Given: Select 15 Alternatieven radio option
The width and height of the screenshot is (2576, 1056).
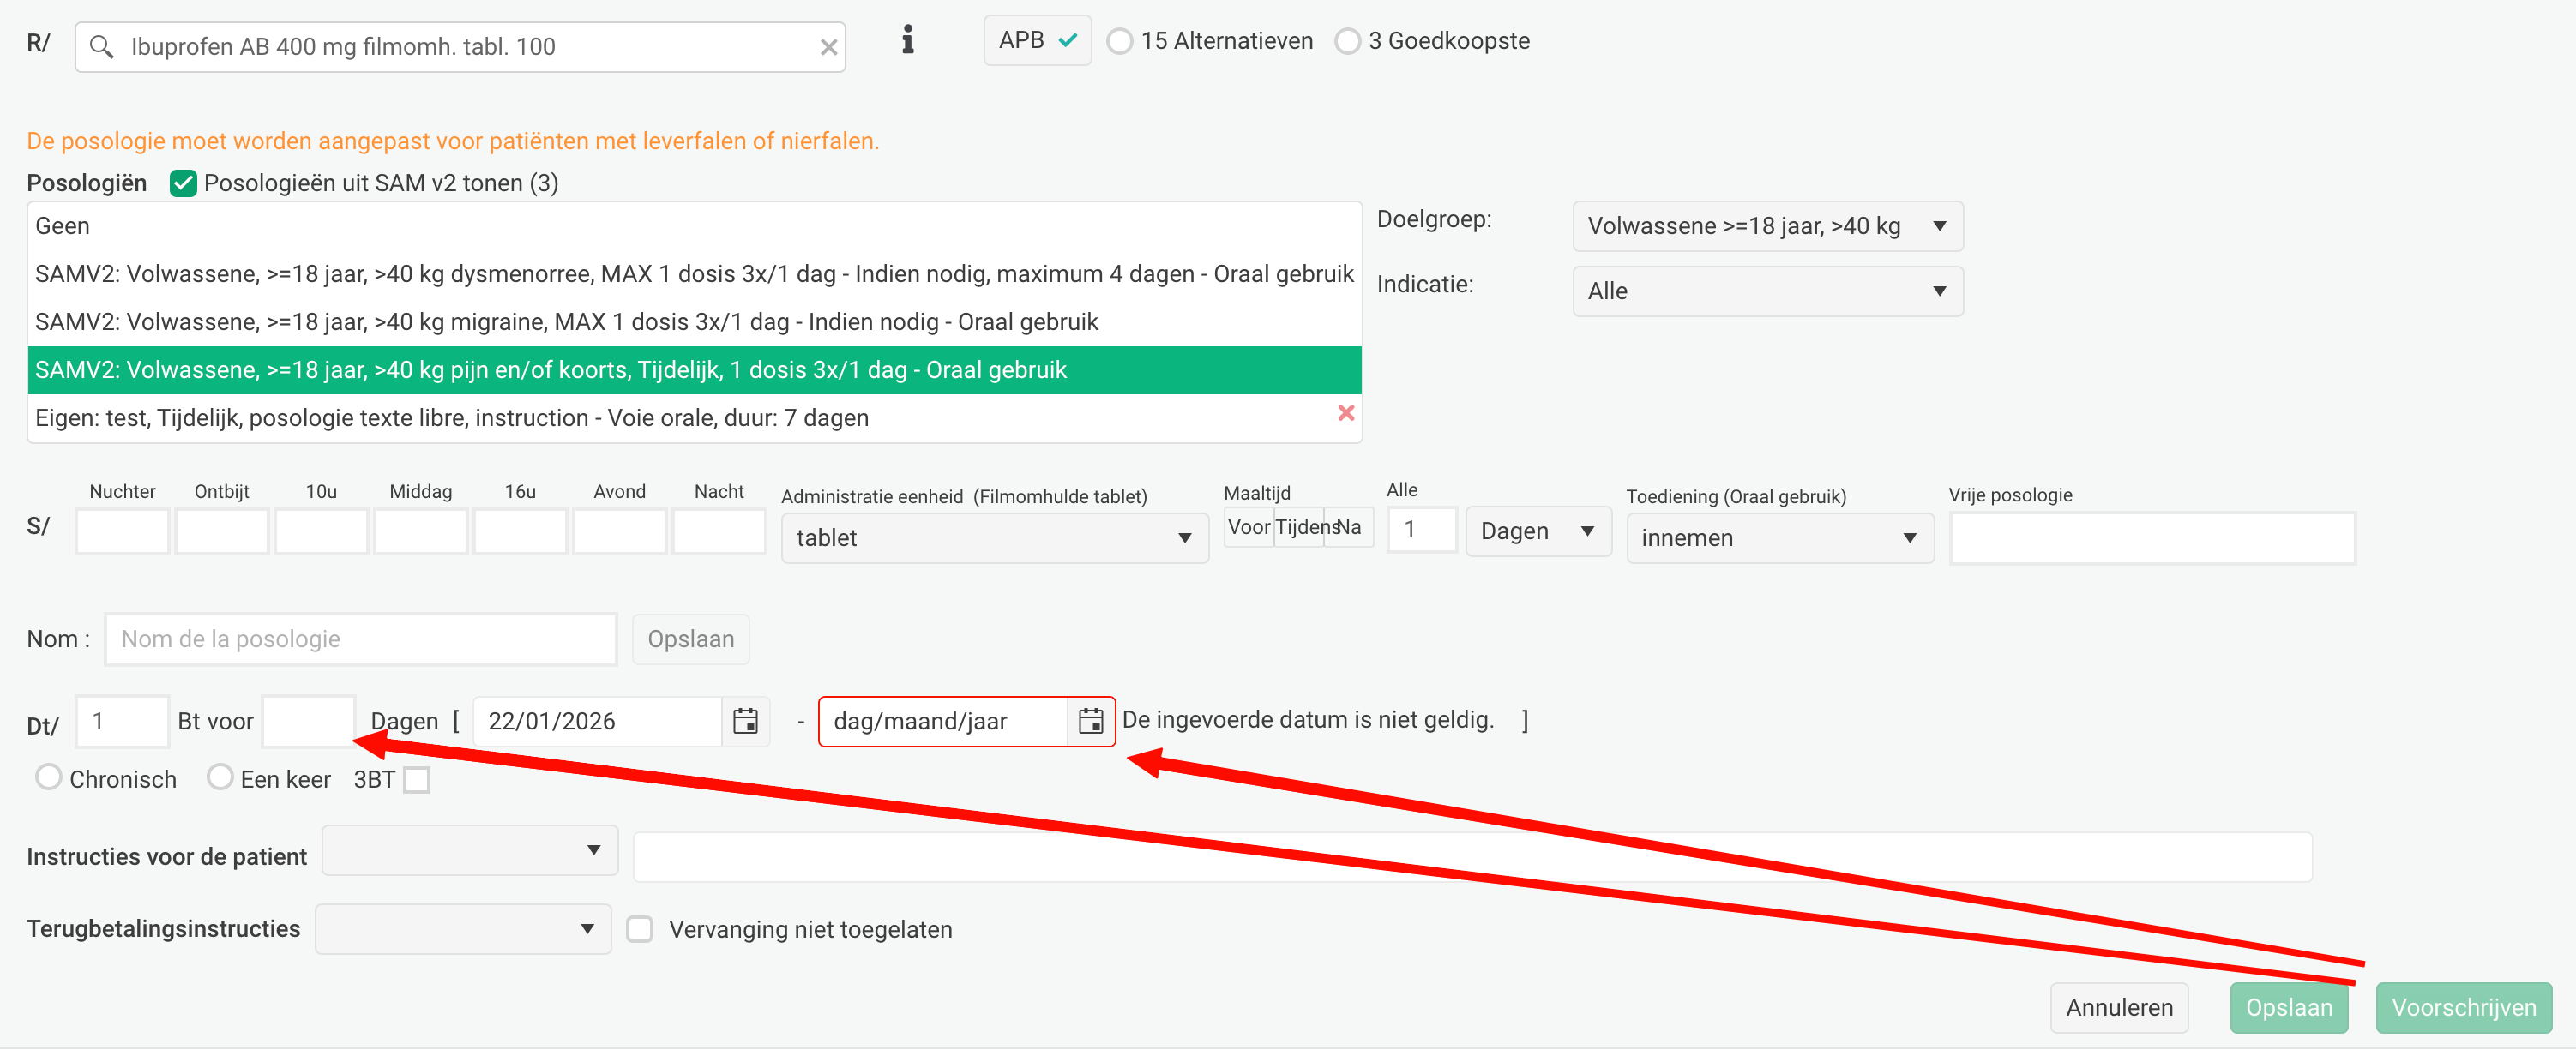Looking at the screenshot, I should point(1119,41).
